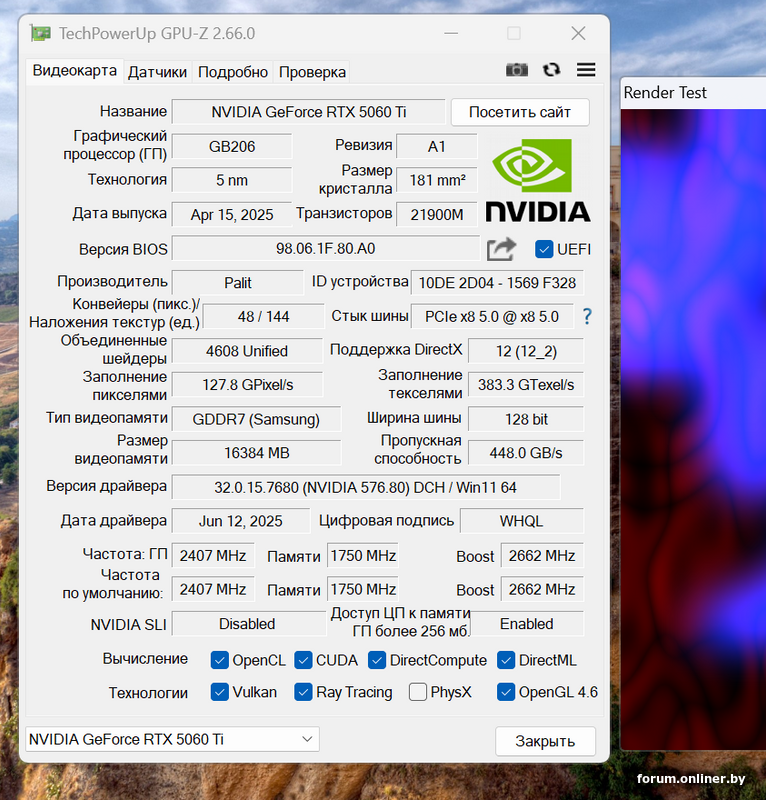
Task: Click the manufacturer Palit value
Action: point(238,283)
